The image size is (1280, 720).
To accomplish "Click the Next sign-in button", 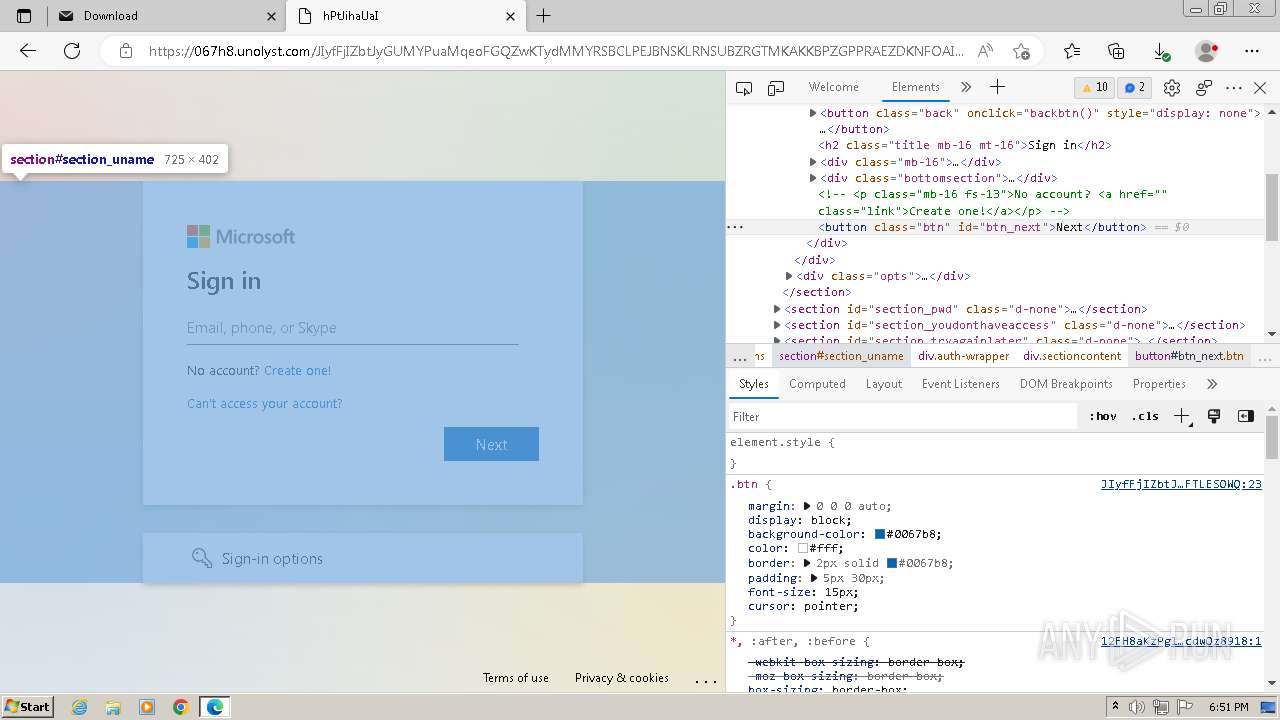I will (x=491, y=445).
